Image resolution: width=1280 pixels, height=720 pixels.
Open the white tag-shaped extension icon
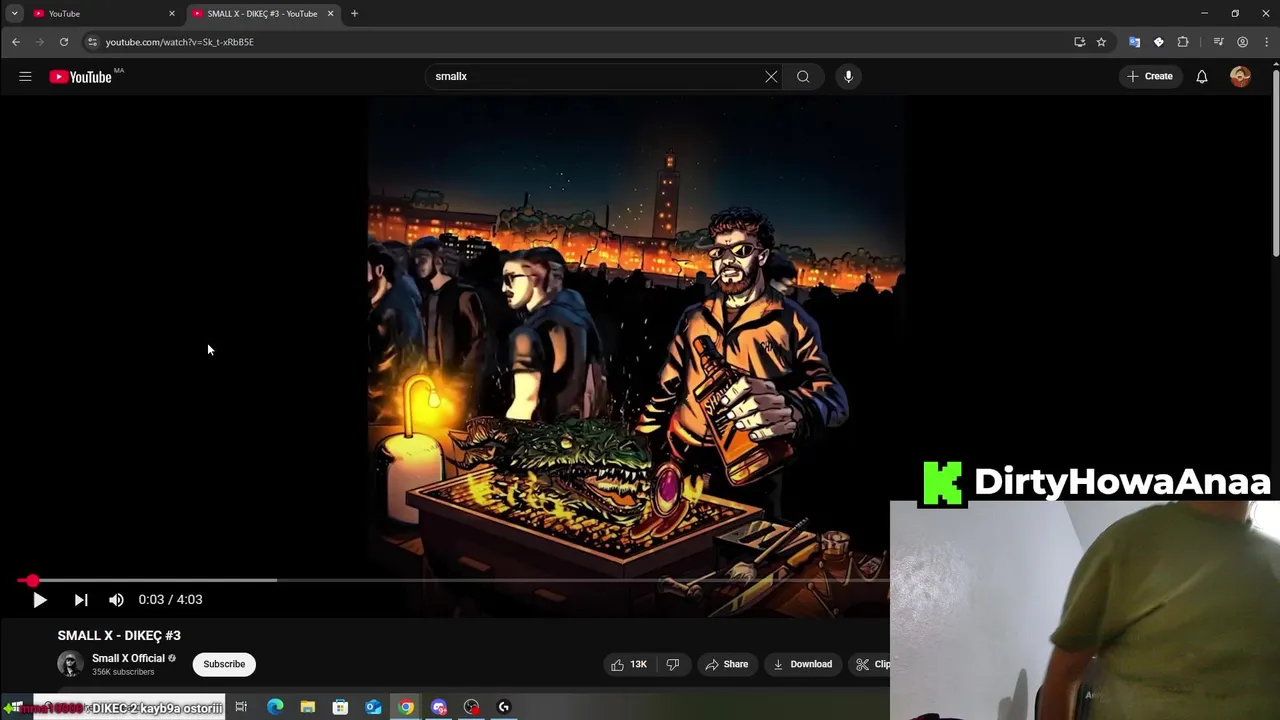tap(1158, 42)
